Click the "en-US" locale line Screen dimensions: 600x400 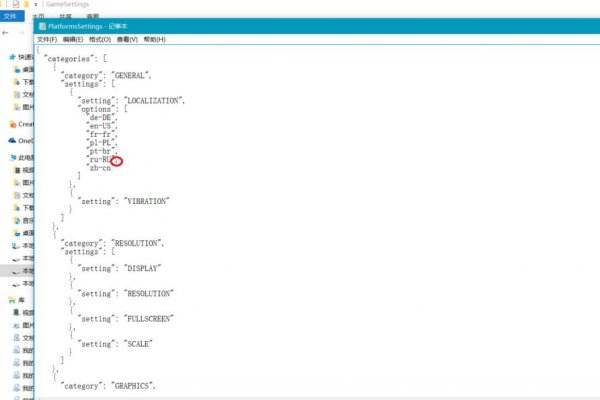pos(102,126)
